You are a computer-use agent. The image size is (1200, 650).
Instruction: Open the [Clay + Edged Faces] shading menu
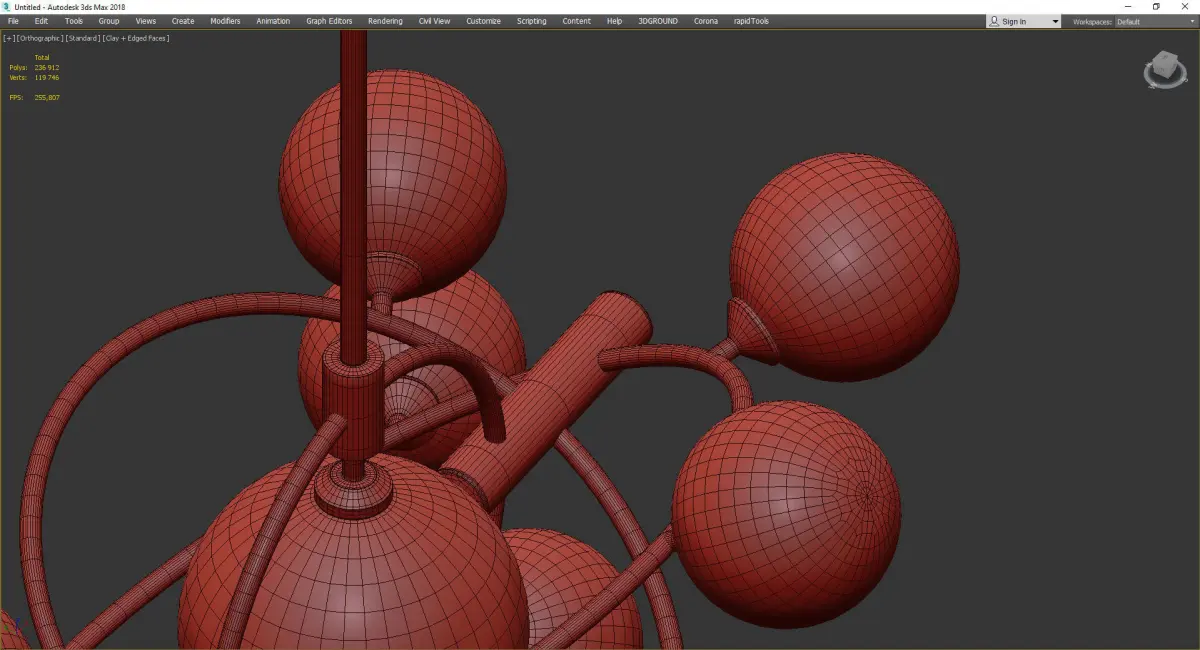[135, 38]
